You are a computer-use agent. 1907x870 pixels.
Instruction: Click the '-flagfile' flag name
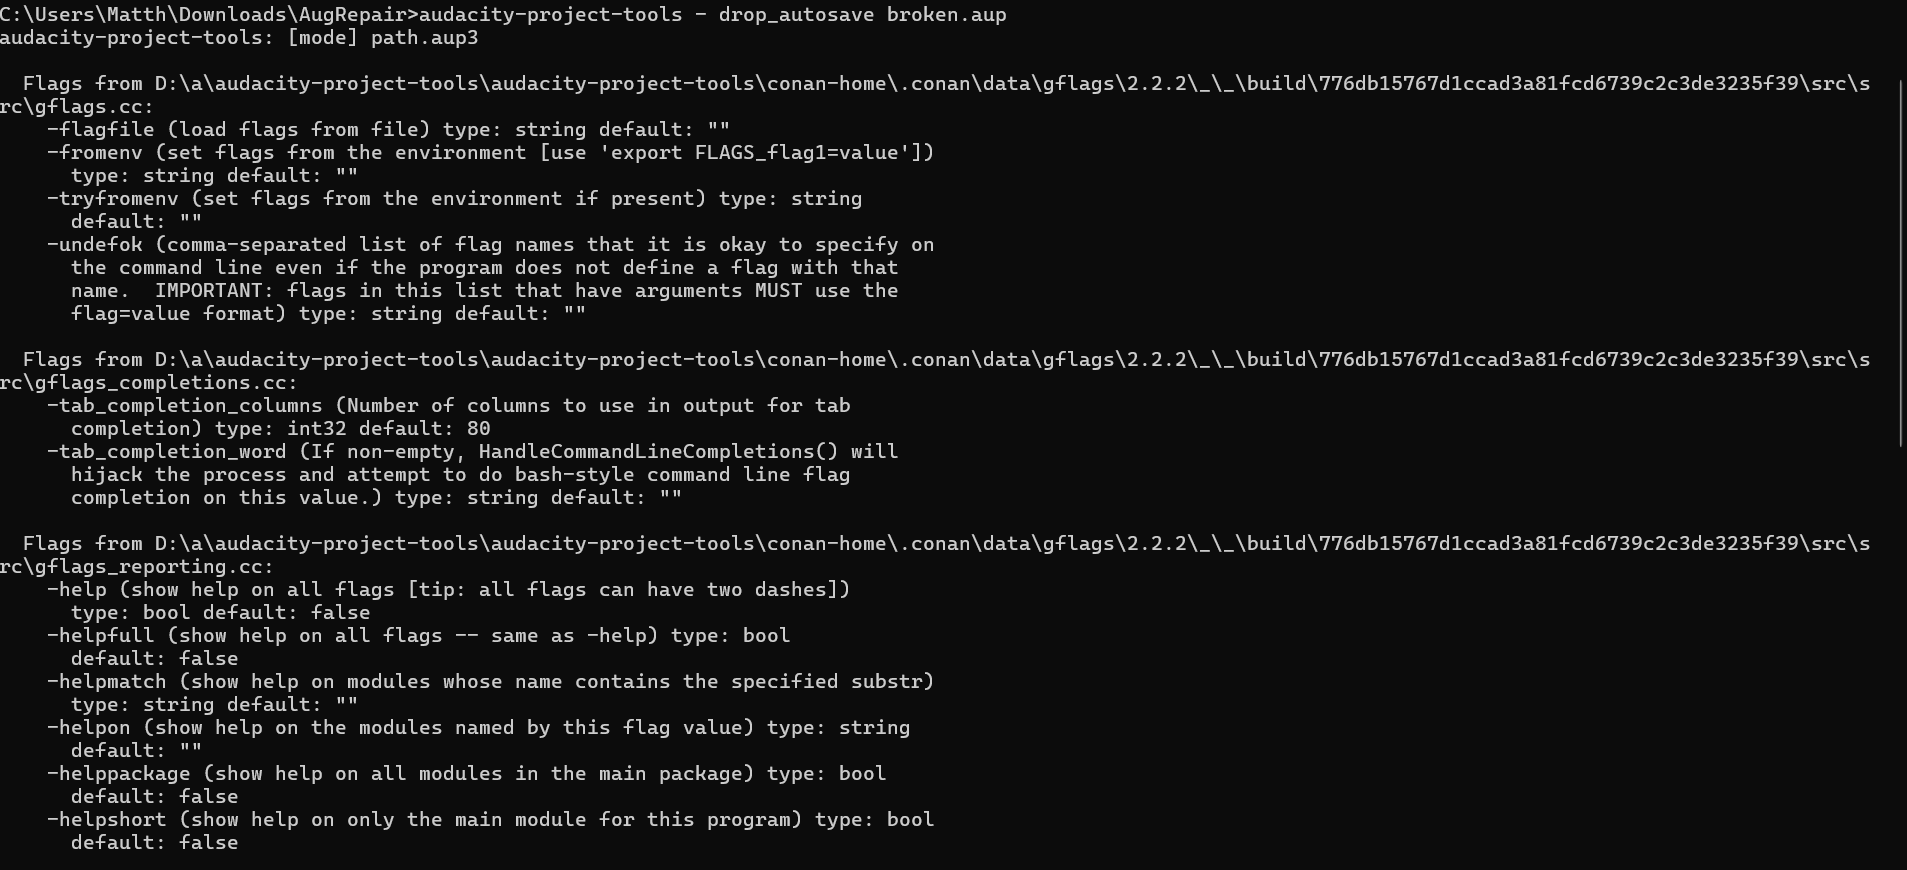(x=100, y=130)
